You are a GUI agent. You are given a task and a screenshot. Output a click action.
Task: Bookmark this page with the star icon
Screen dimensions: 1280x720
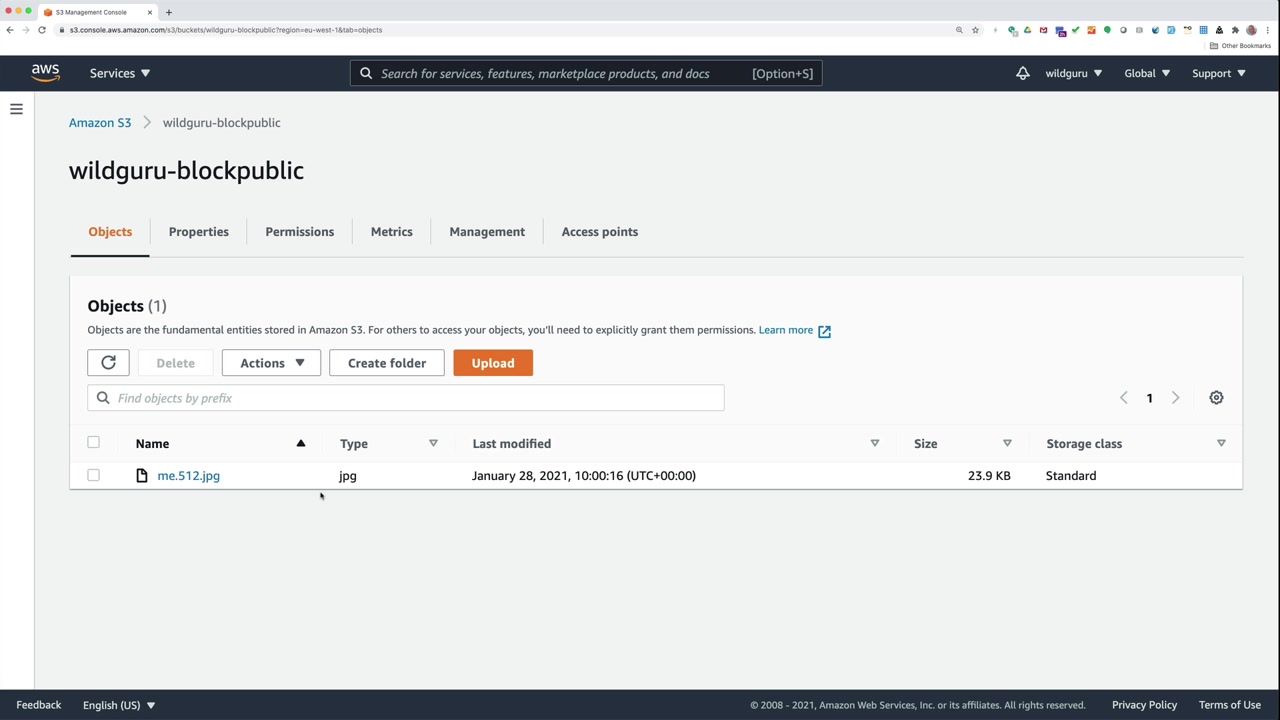coord(975,30)
